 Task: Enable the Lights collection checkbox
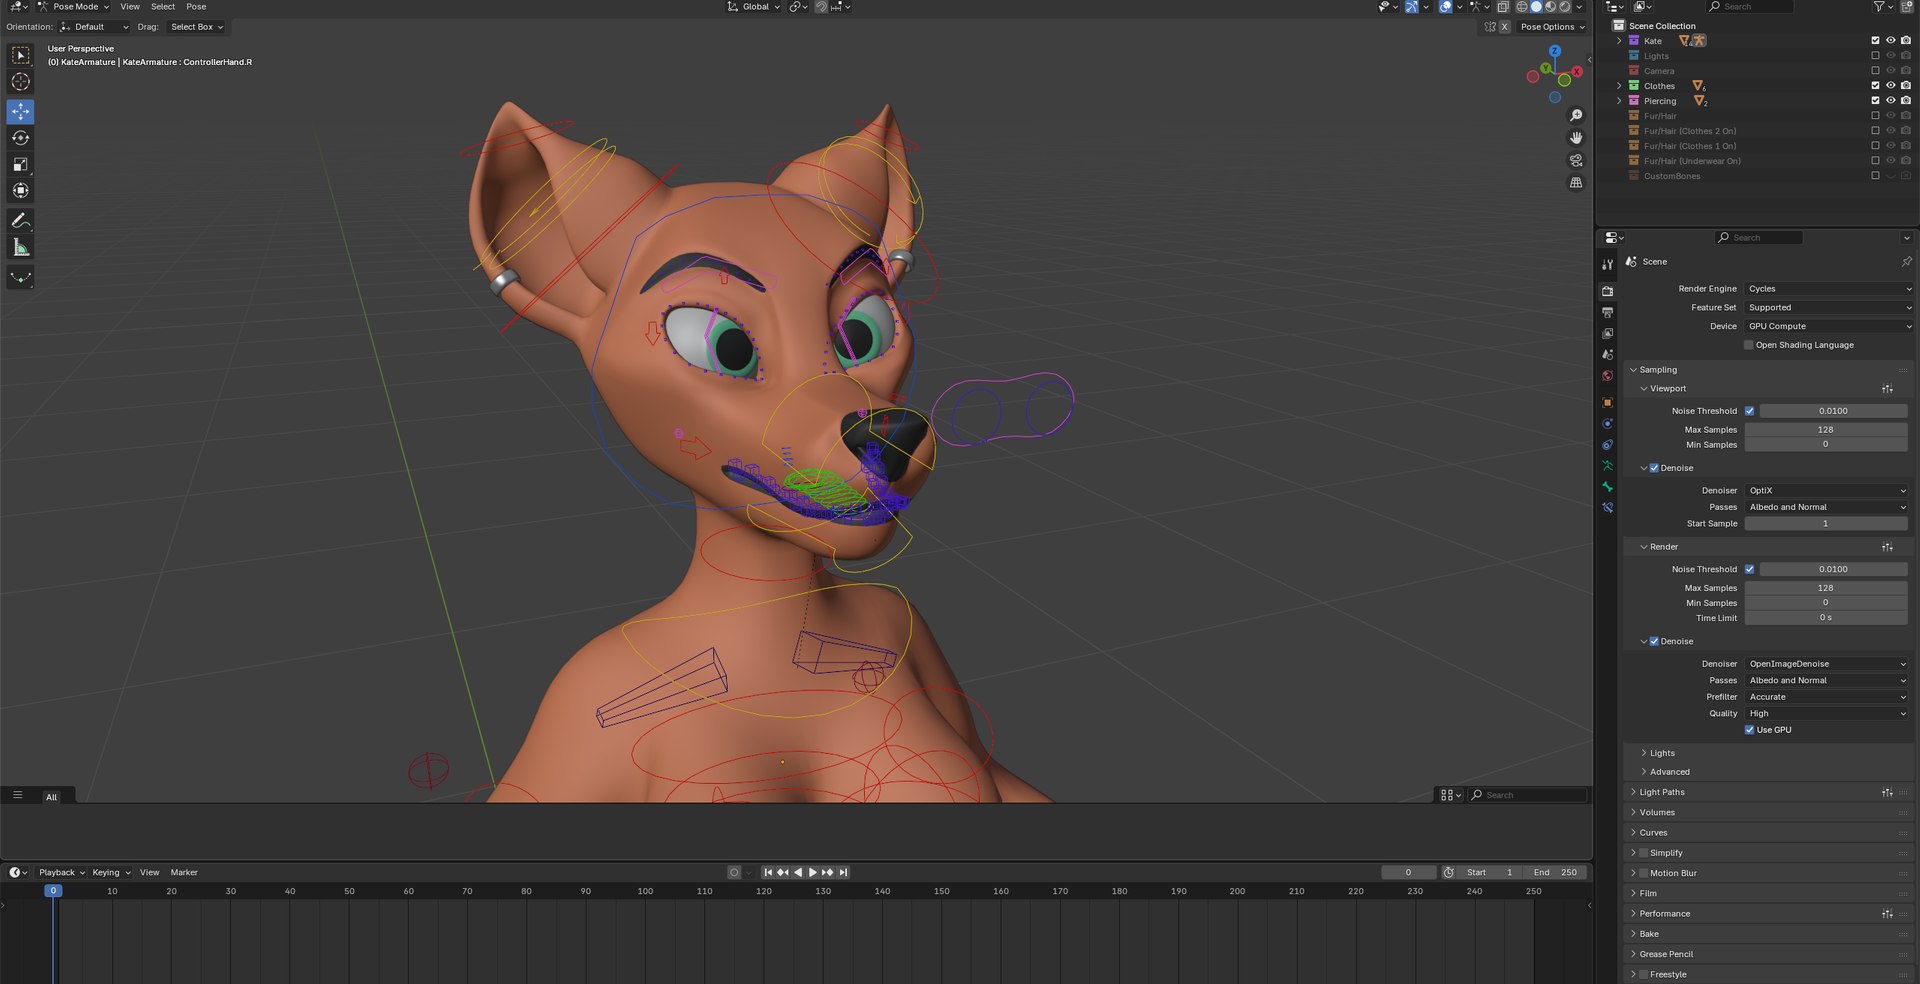1875,56
